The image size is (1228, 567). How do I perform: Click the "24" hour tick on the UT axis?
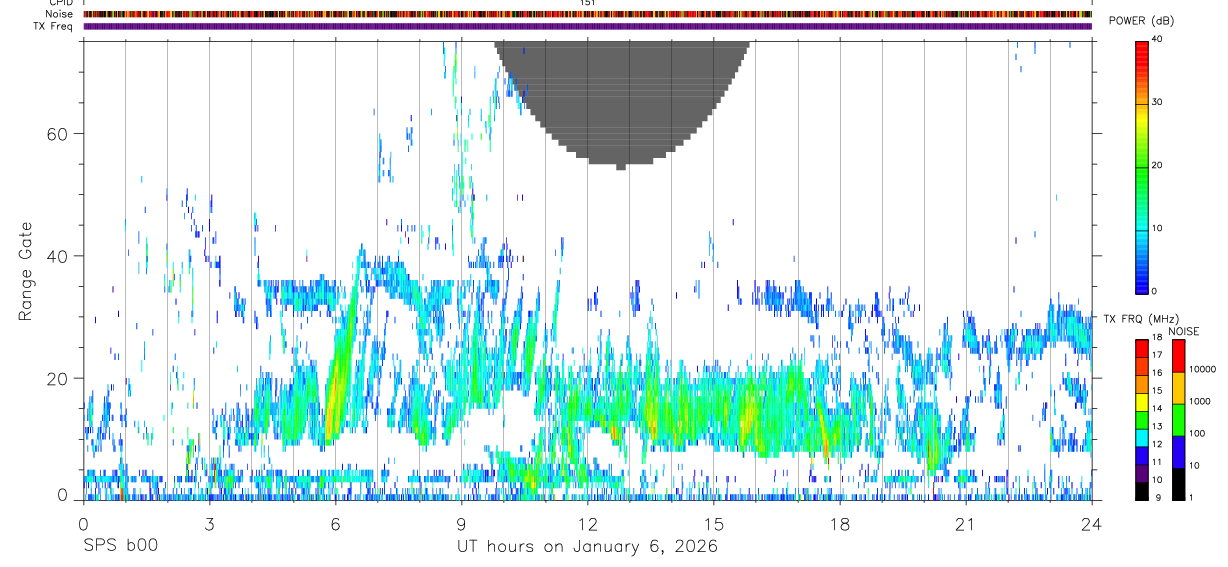(x=1092, y=524)
